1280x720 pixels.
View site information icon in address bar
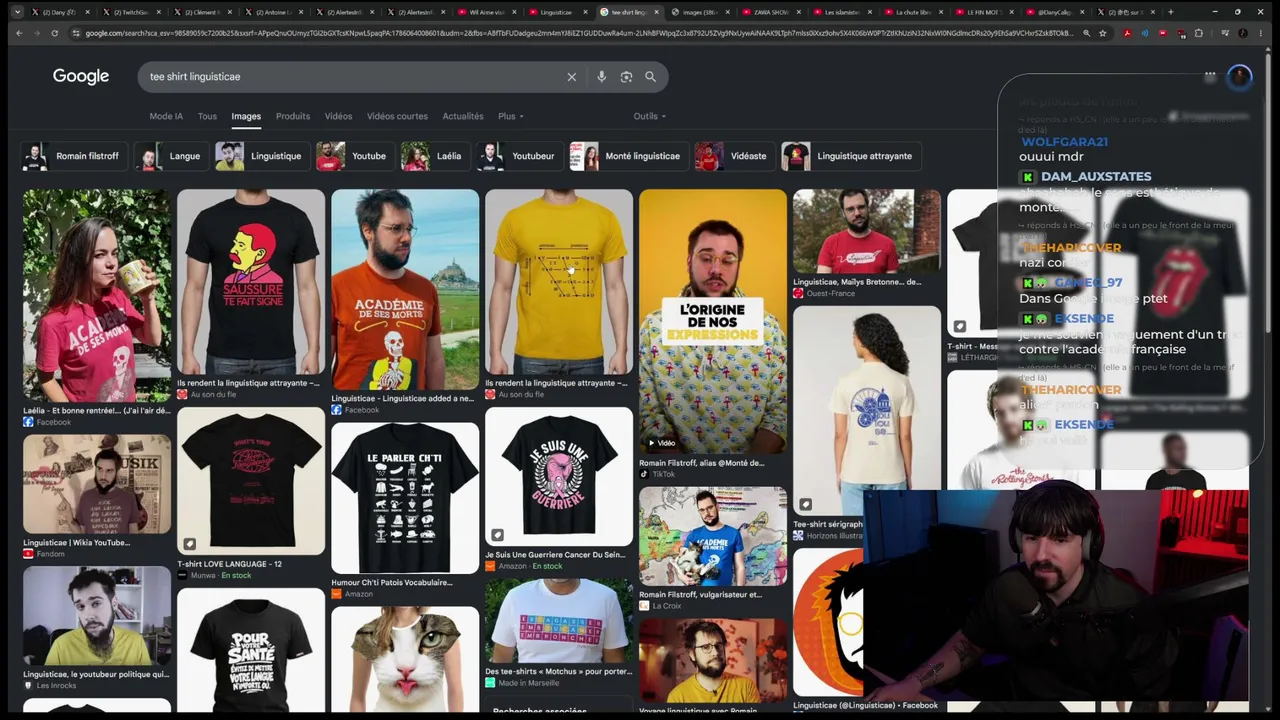click(76, 33)
